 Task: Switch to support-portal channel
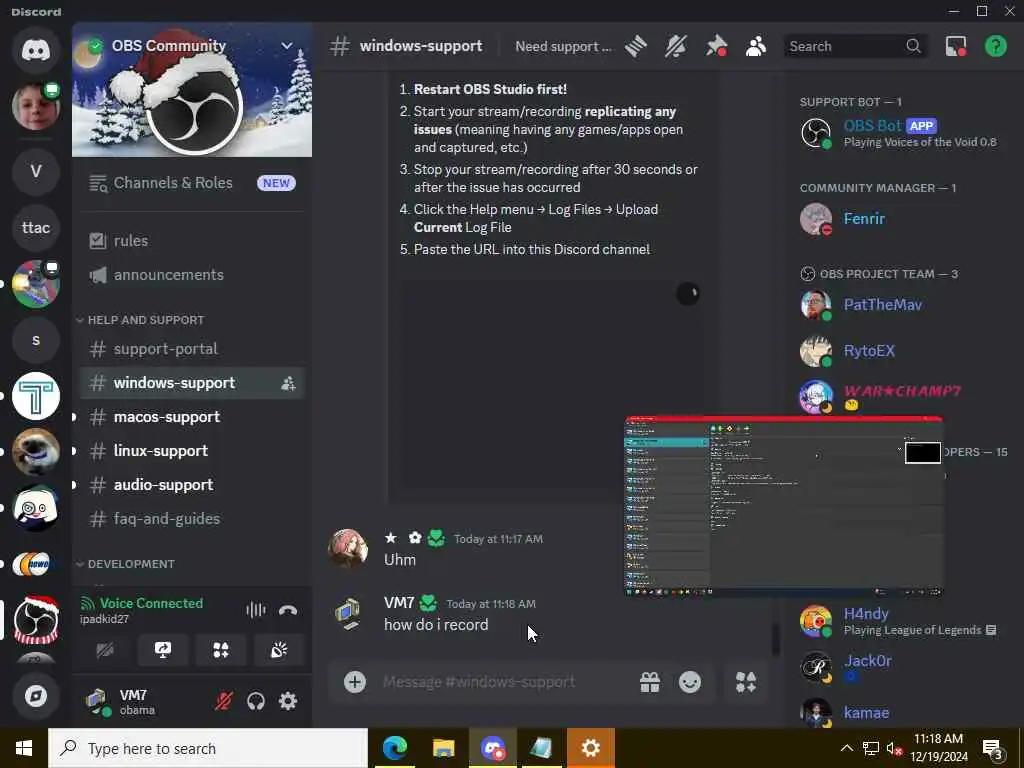click(x=192, y=349)
